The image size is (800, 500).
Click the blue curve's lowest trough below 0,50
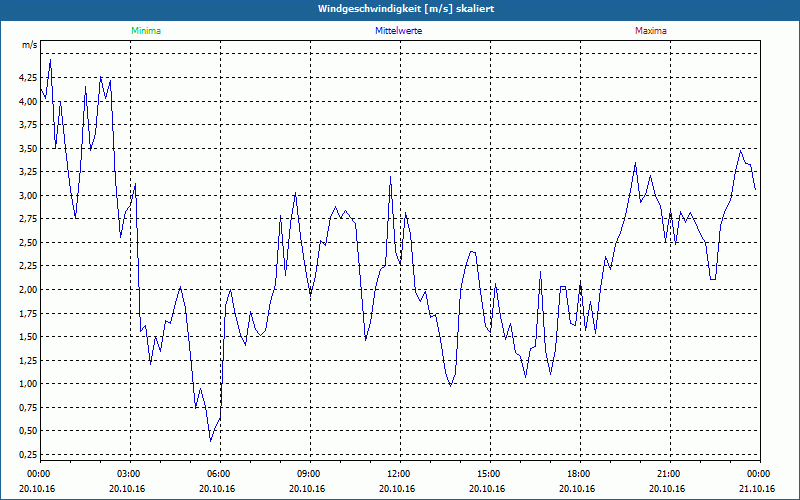[x=210, y=441]
